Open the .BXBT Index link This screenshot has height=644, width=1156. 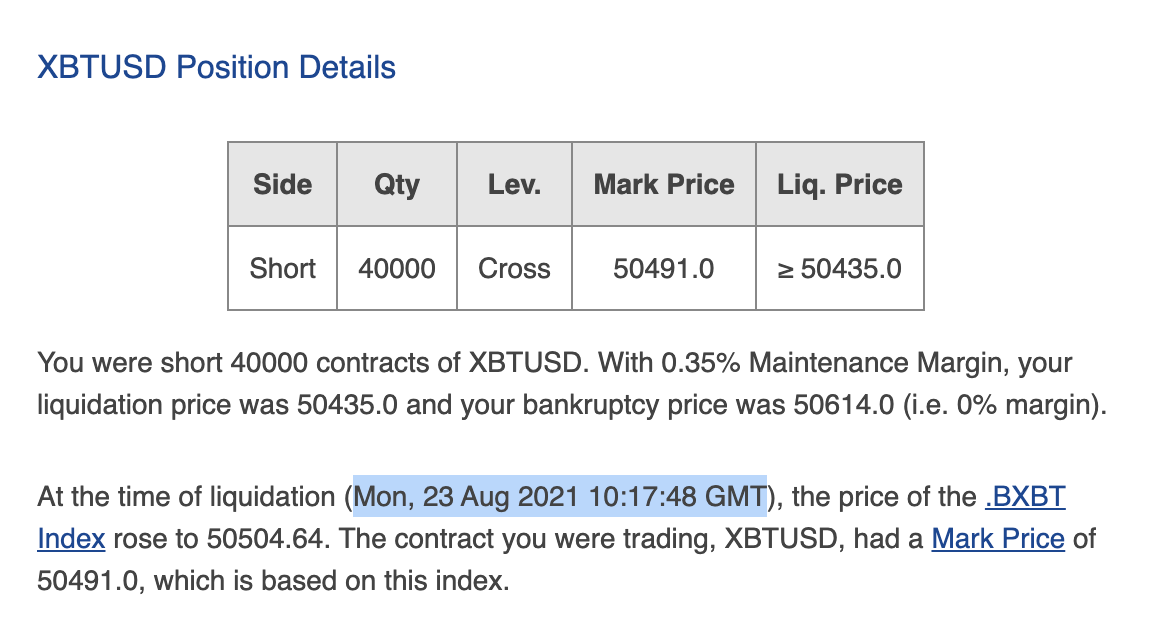click(1025, 497)
